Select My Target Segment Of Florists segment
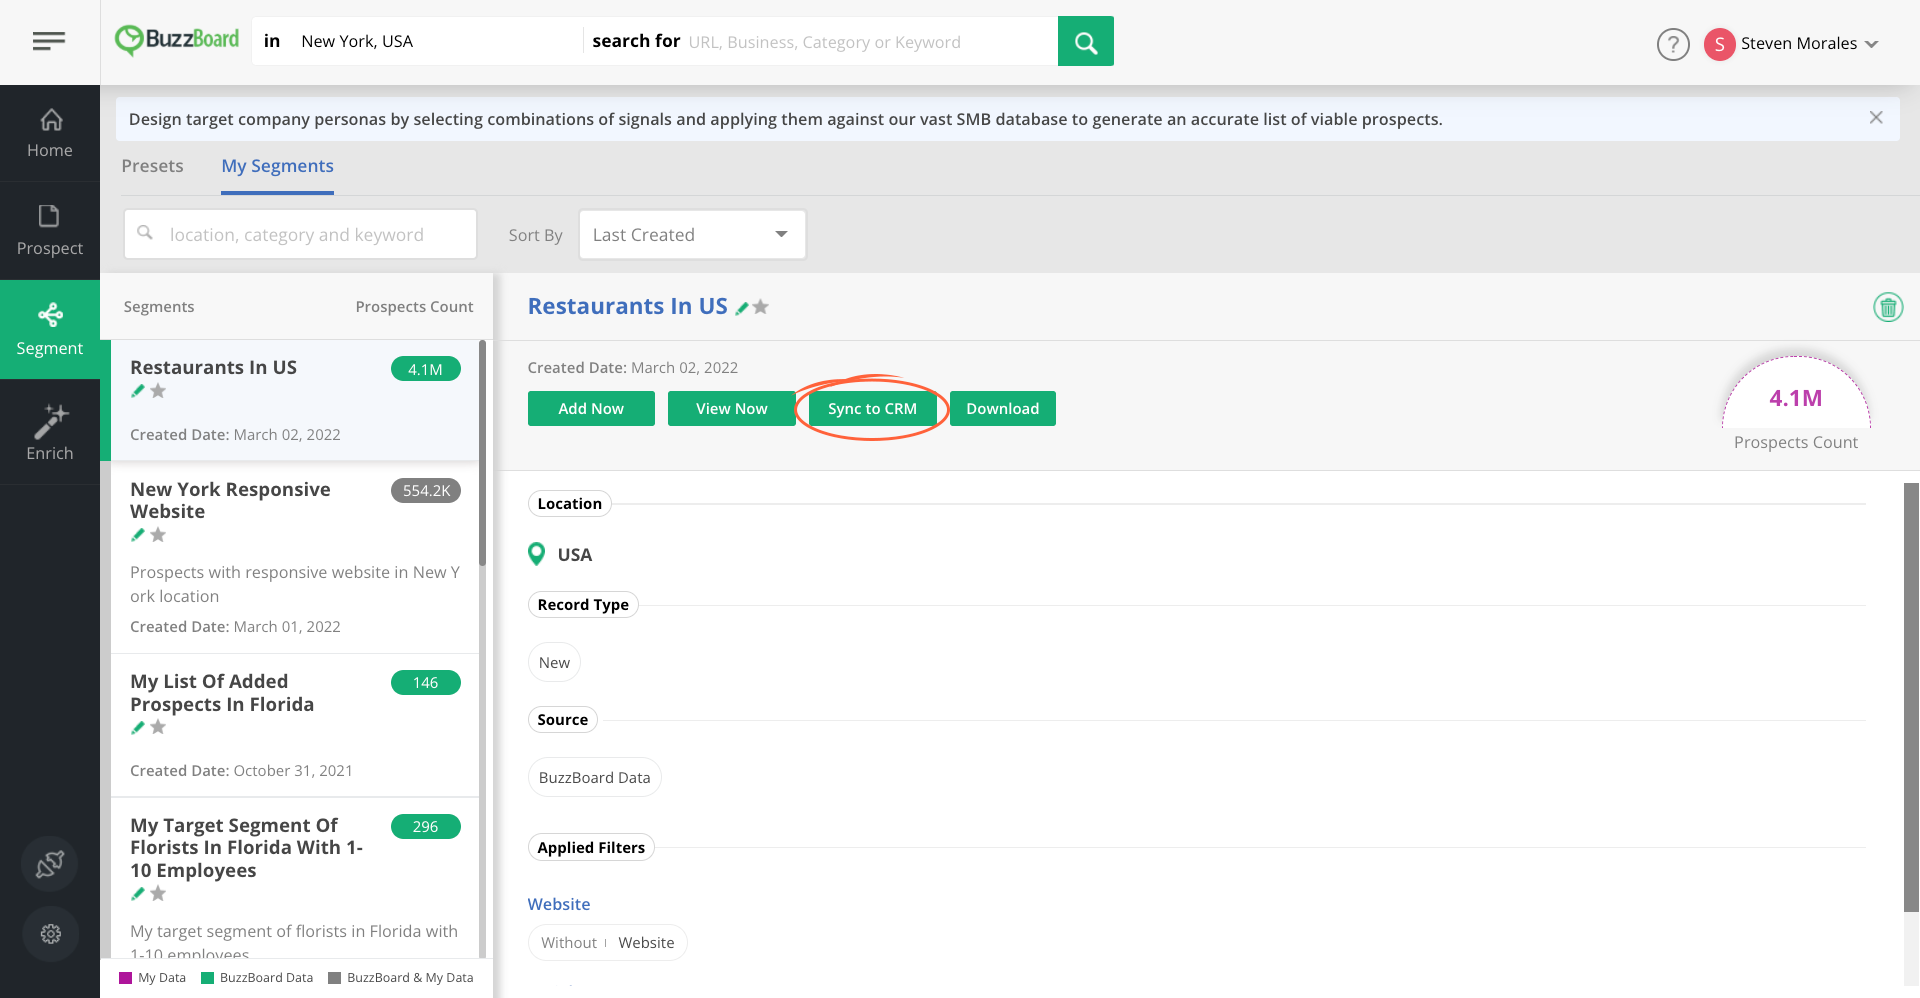Viewport: 1920px width, 998px height. (294, 880)
